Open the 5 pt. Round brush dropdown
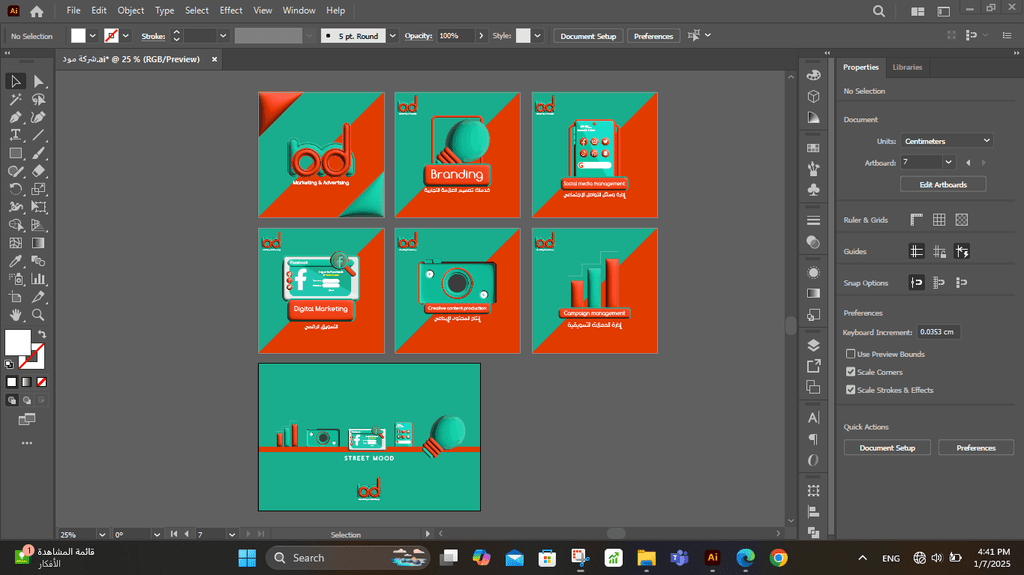 point(392,36)
